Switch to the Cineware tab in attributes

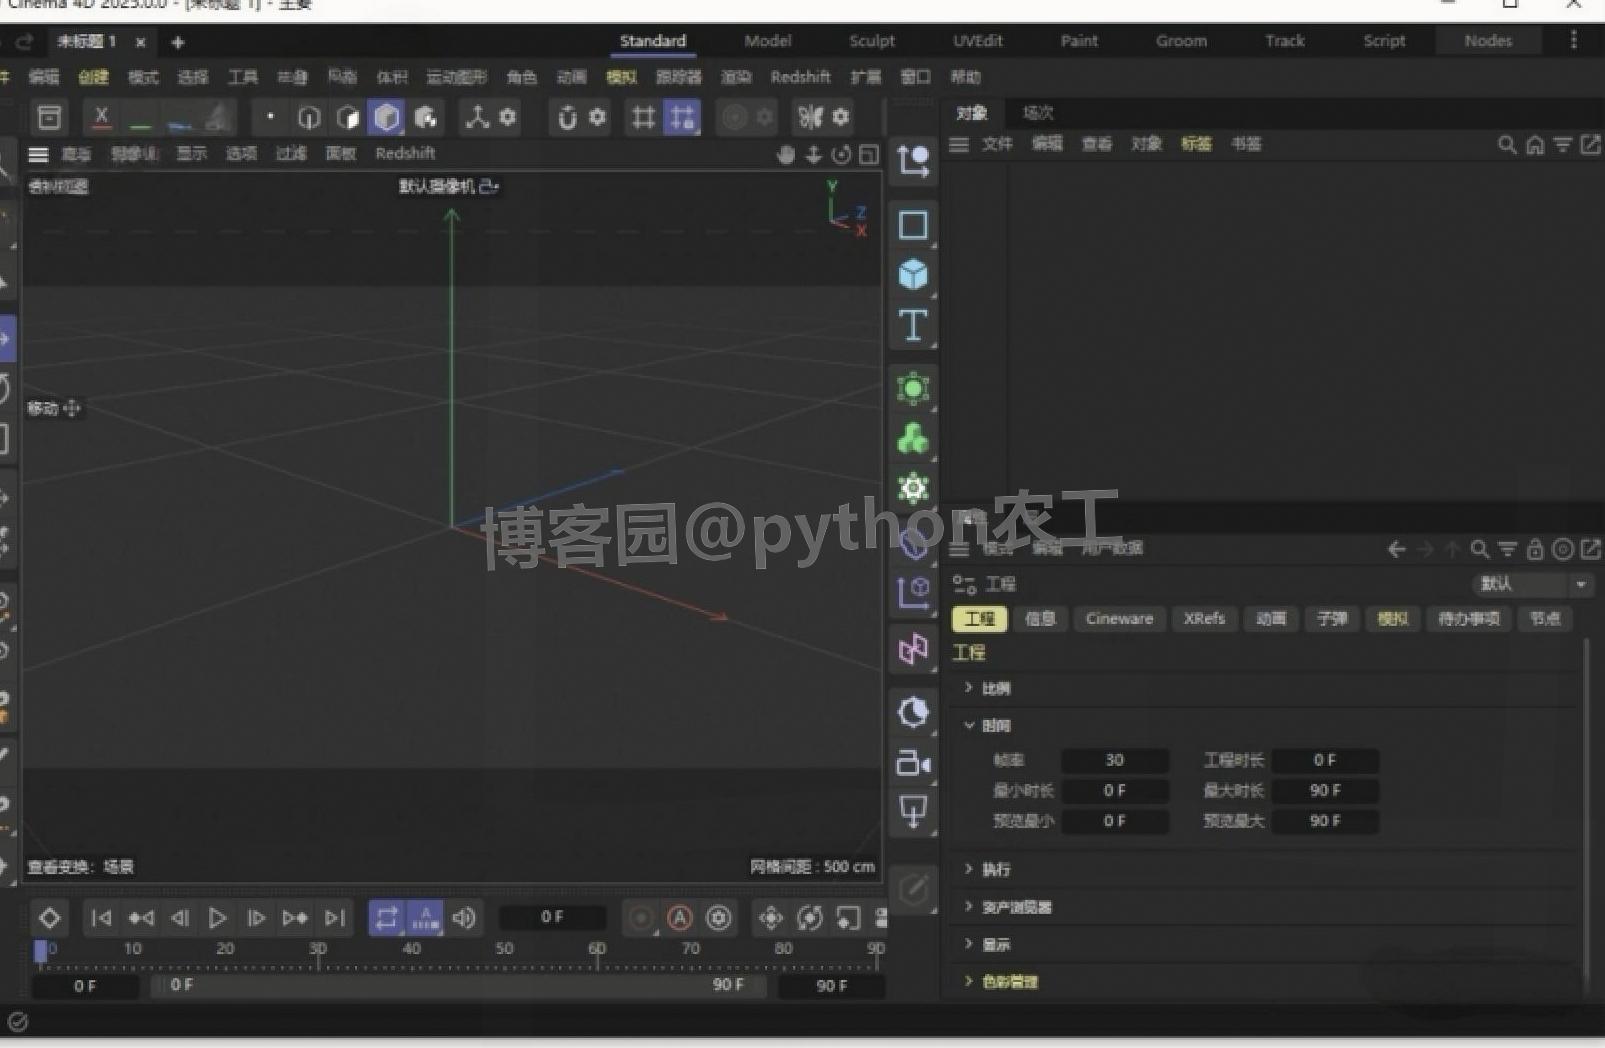(1118, 618)
